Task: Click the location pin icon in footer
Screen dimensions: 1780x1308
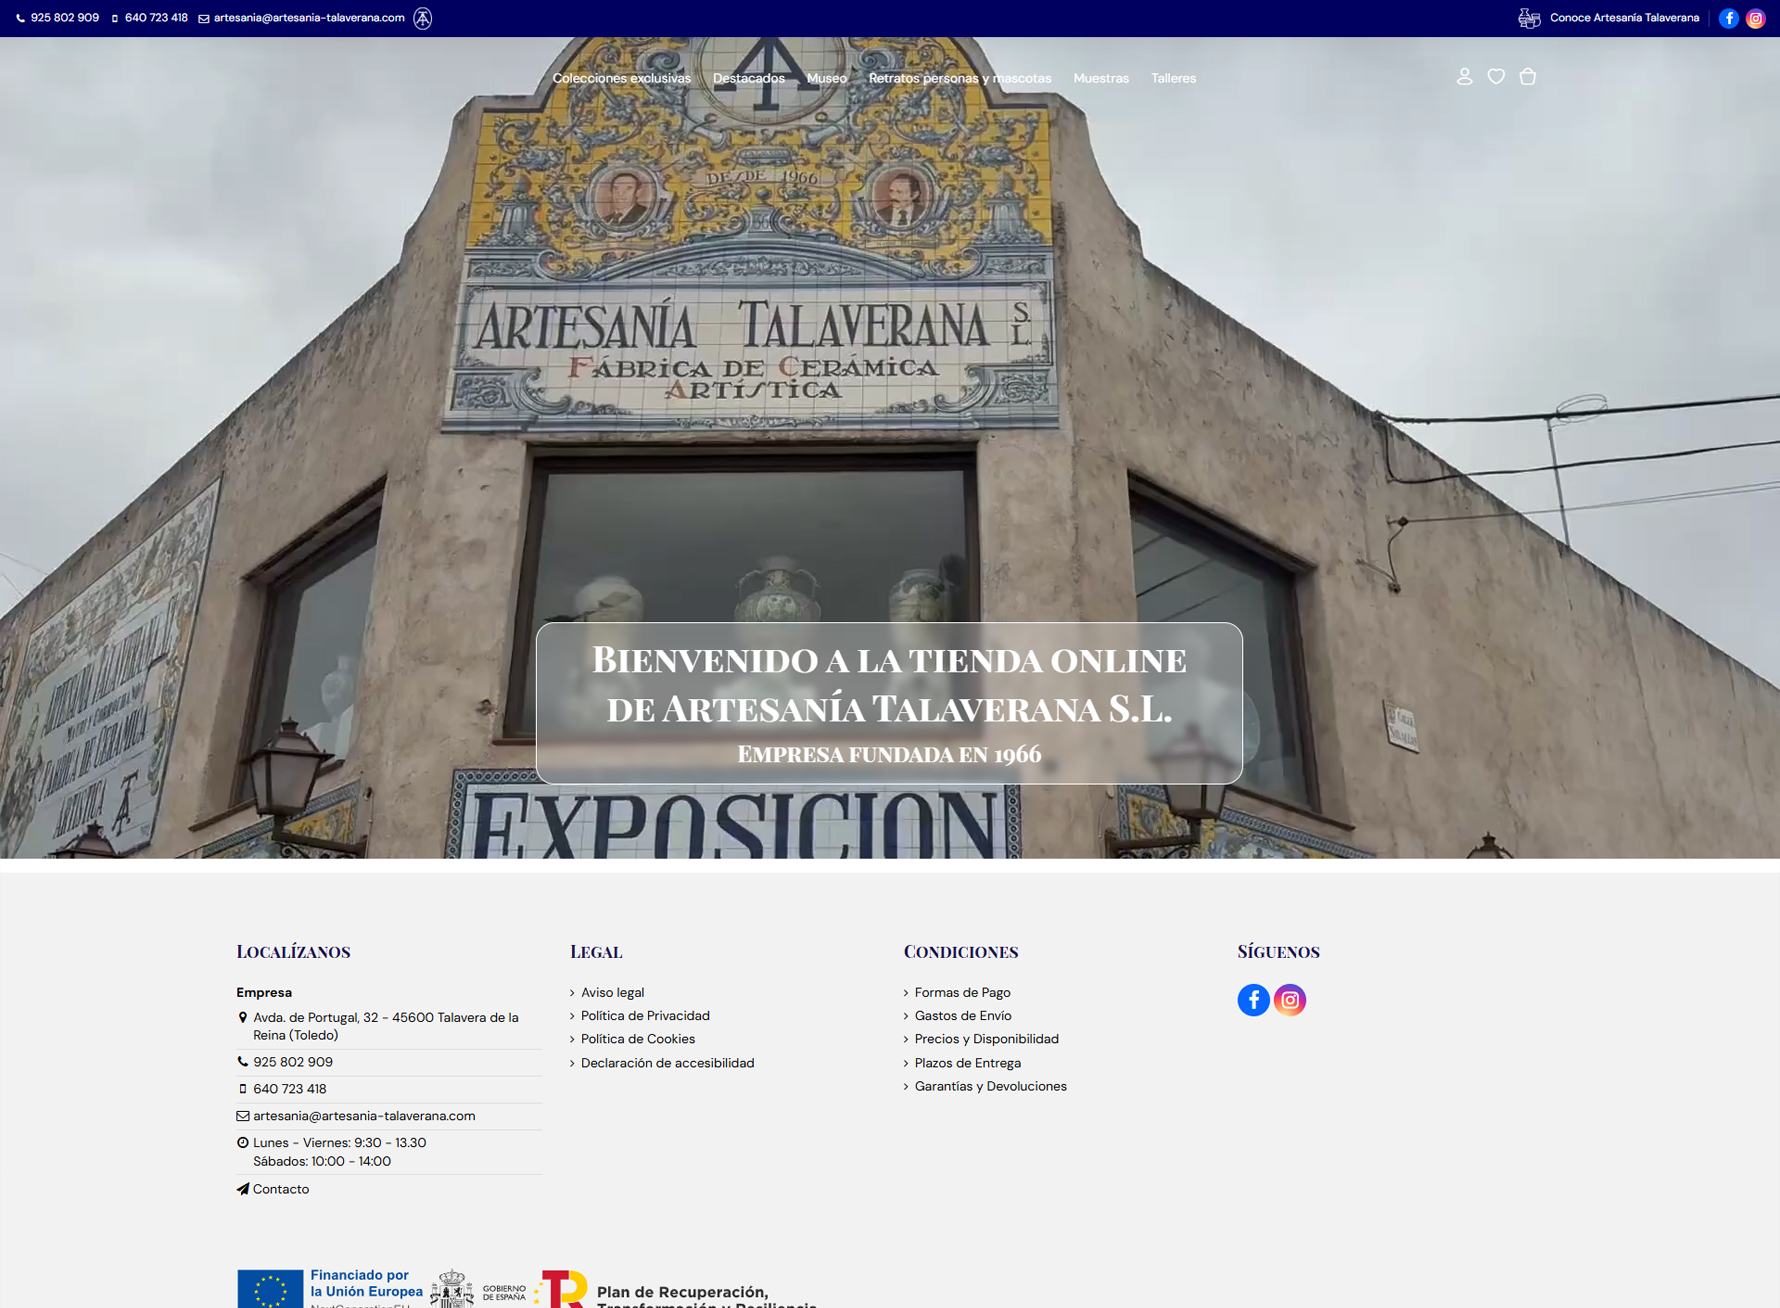Action: (x=242, y=1017)
